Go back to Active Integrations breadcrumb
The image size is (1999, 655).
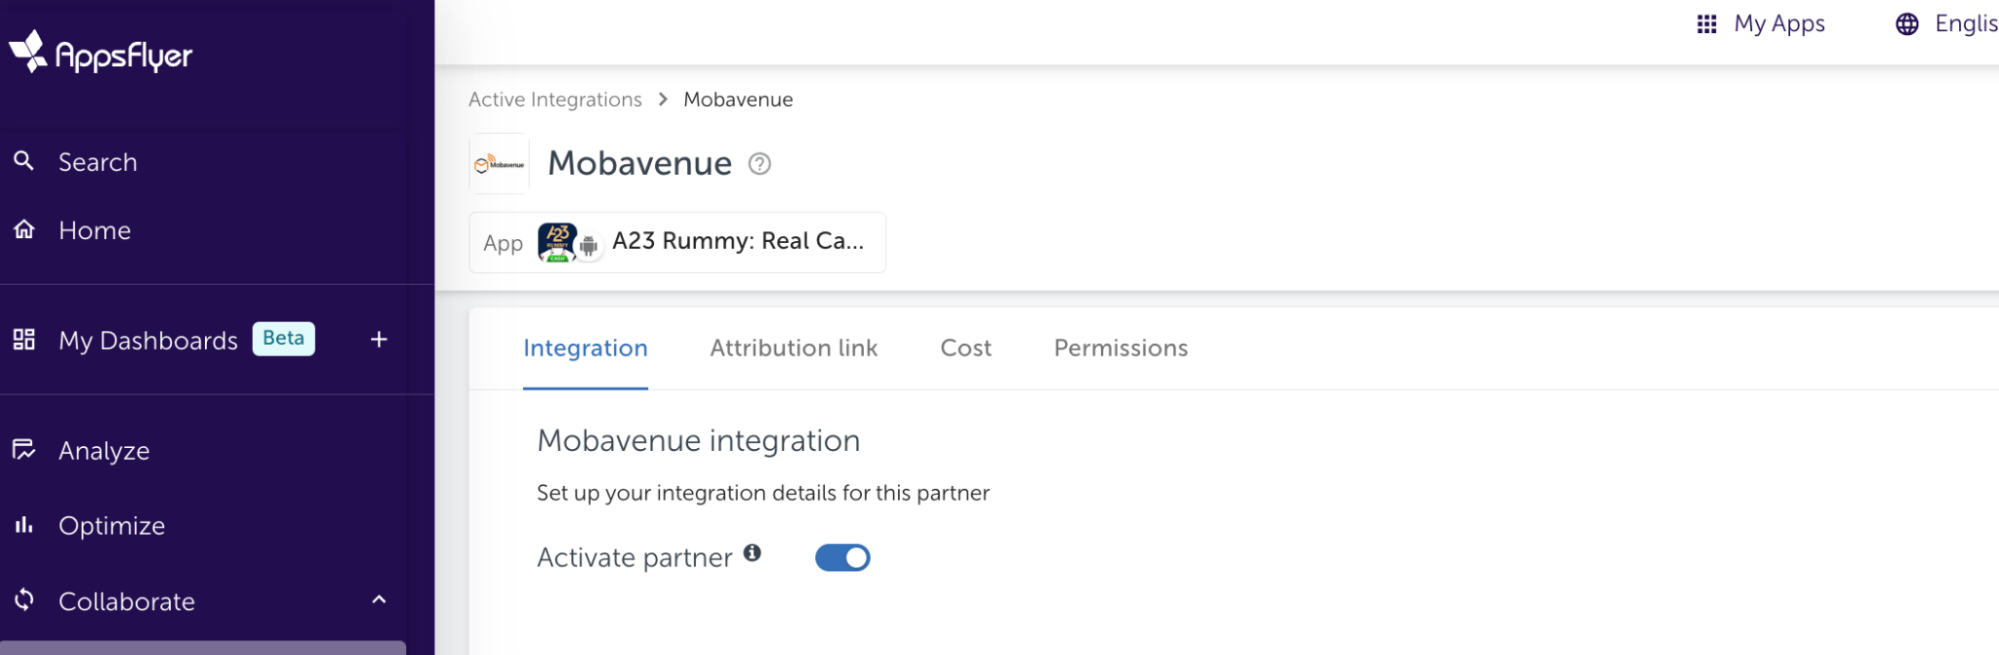pyautogui.click(x=555, y=99)
